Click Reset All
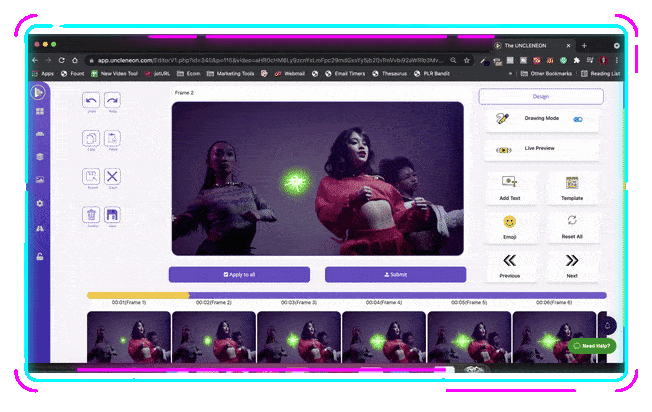 point(572,227)
